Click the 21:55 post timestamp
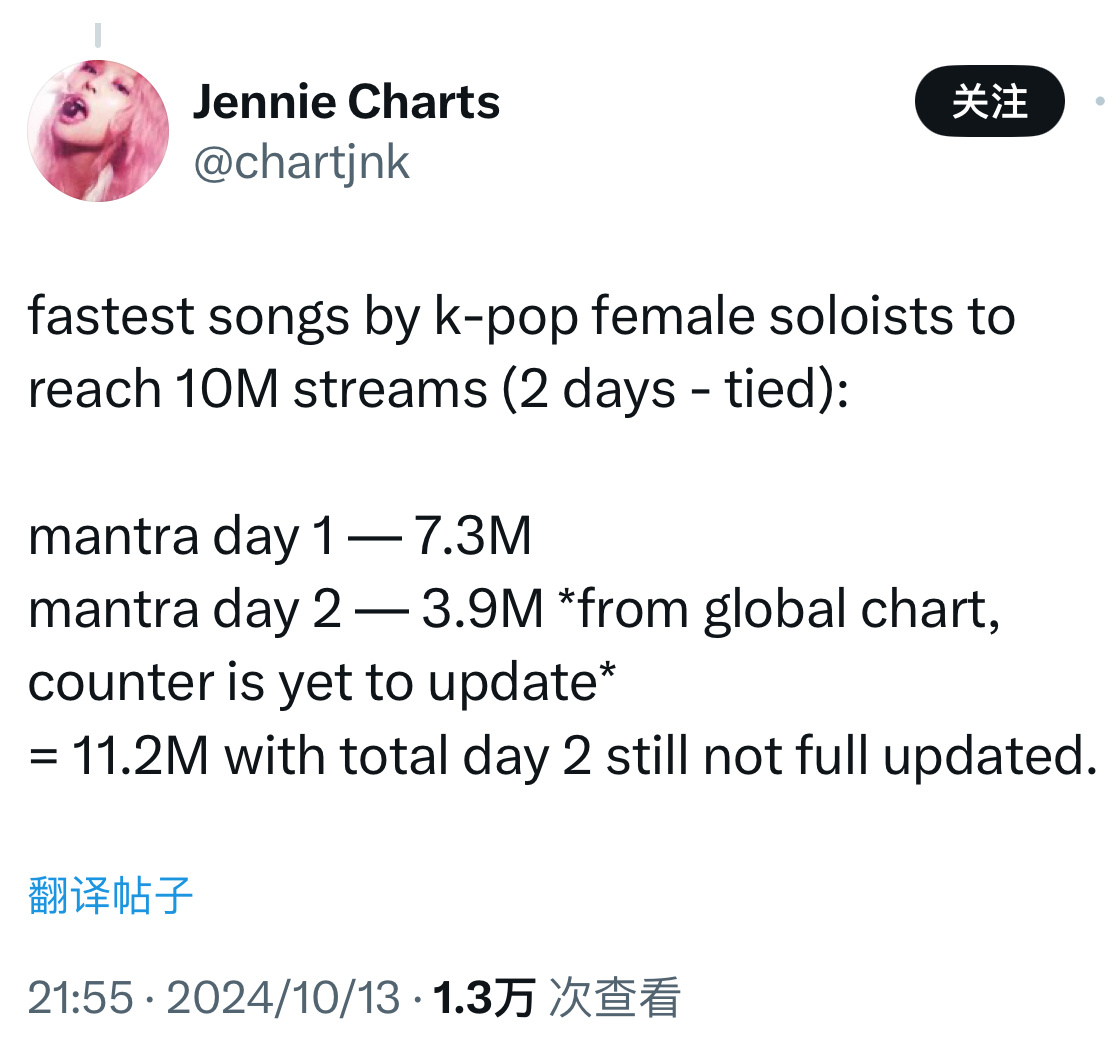 pyautogui.click(x=80, y=998)
